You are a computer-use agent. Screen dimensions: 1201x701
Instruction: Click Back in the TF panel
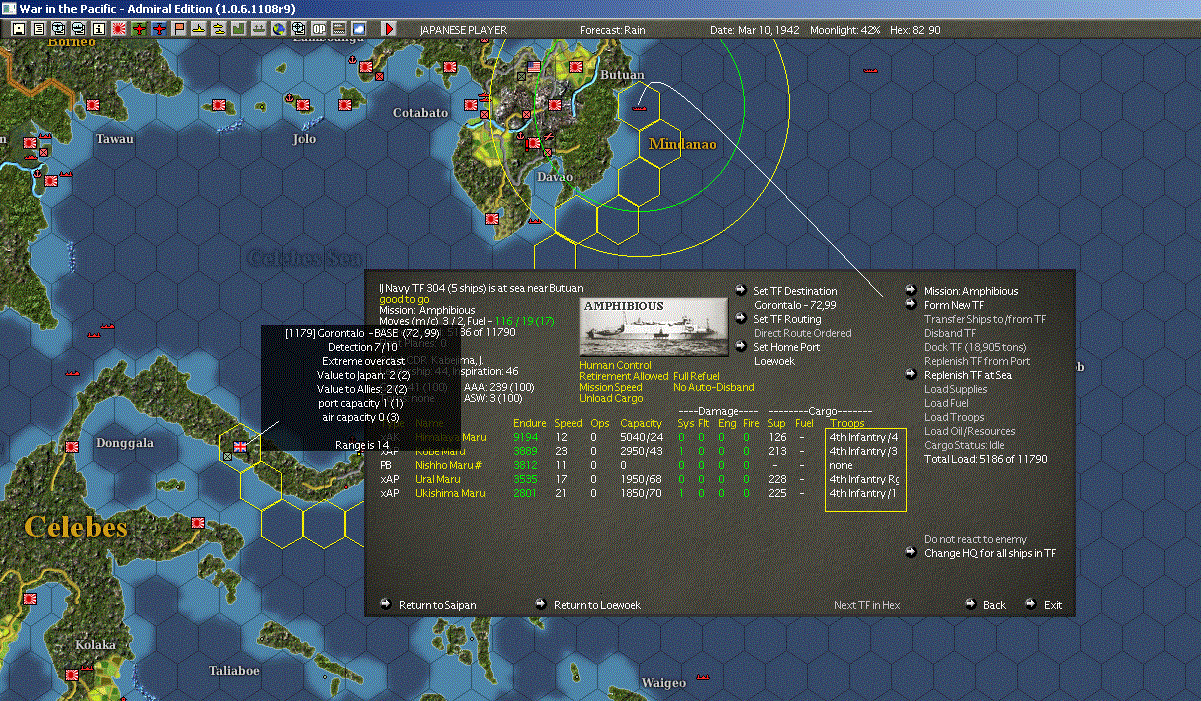tap(994, 605)
